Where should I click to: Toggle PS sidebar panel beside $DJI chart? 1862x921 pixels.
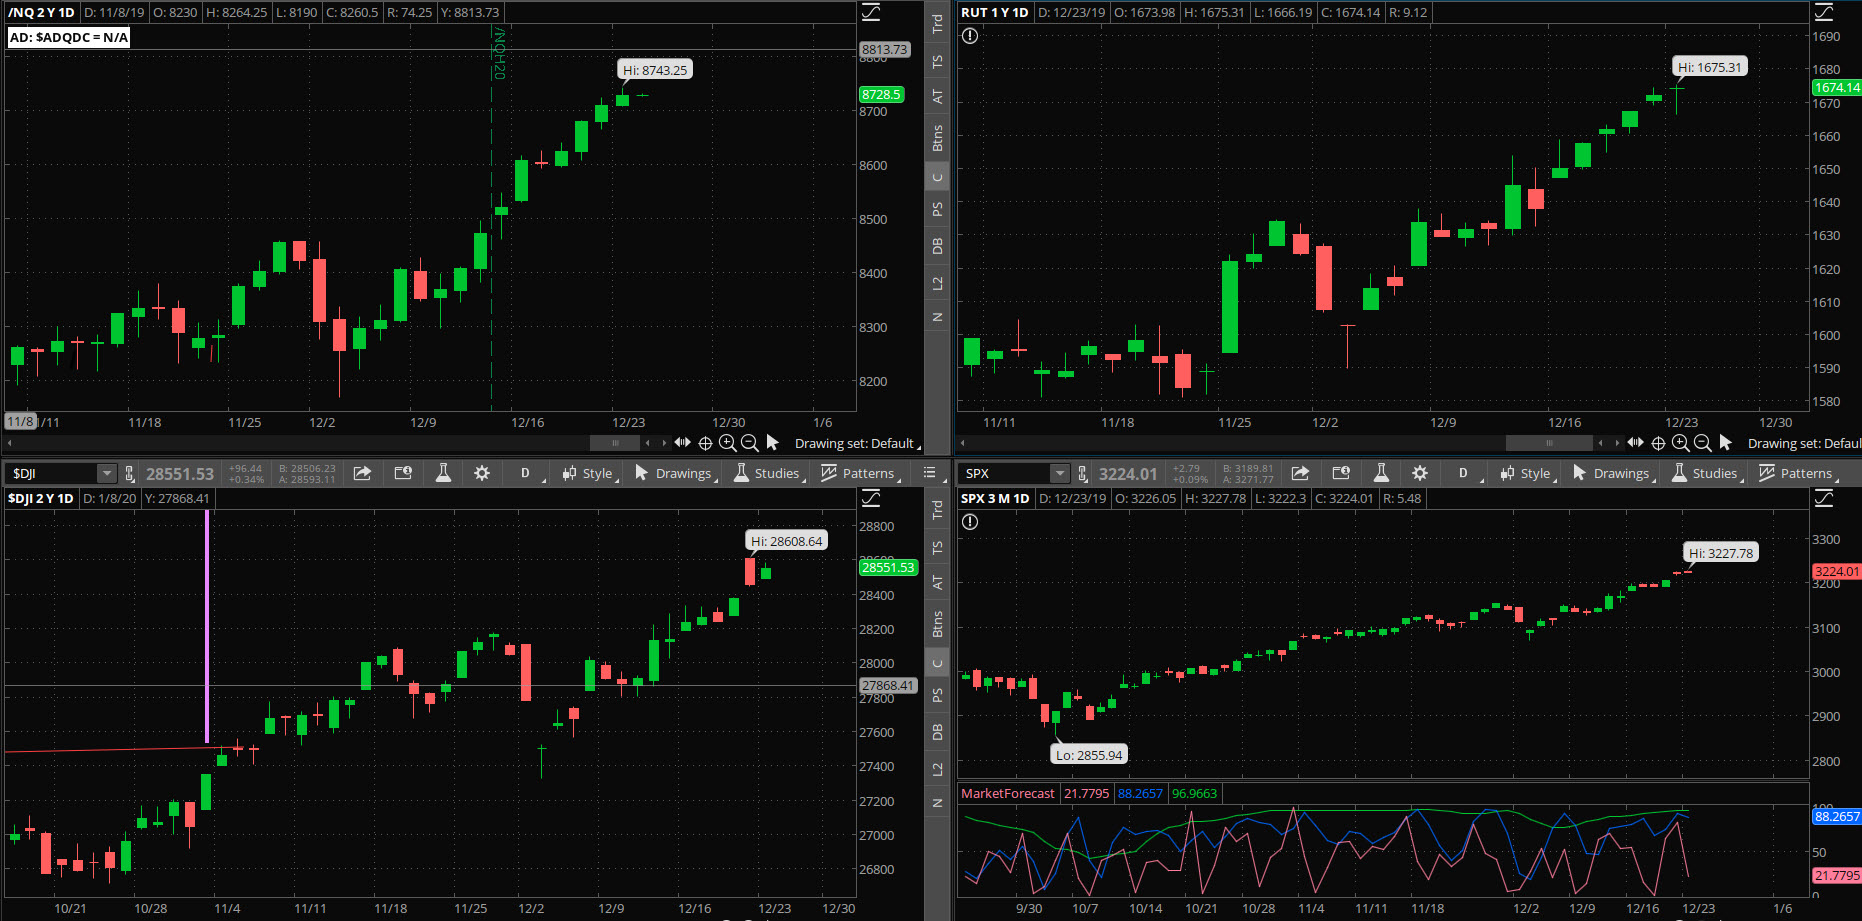[x=937, y=696]
